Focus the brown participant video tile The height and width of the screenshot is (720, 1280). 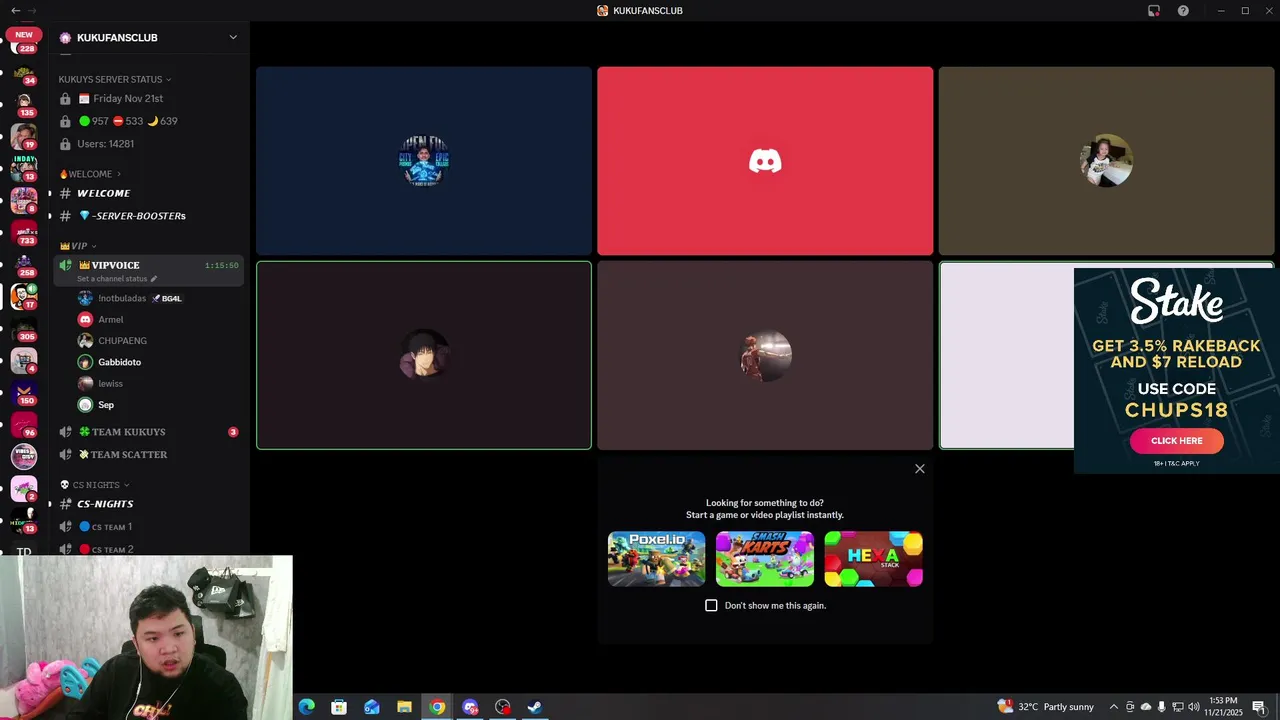[x=1106, y=161]
